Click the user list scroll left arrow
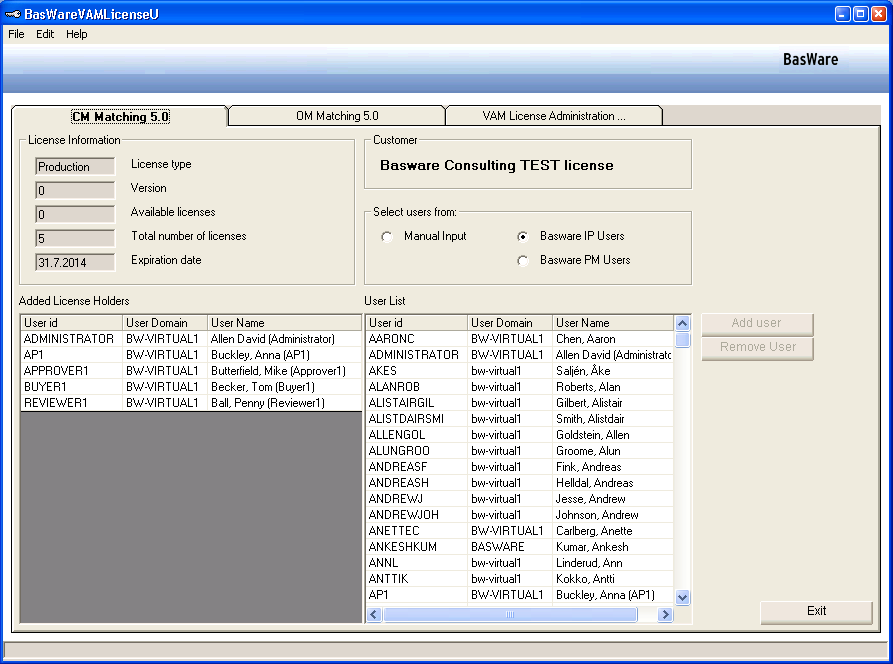The image size is (893, 664). (374, 614)
